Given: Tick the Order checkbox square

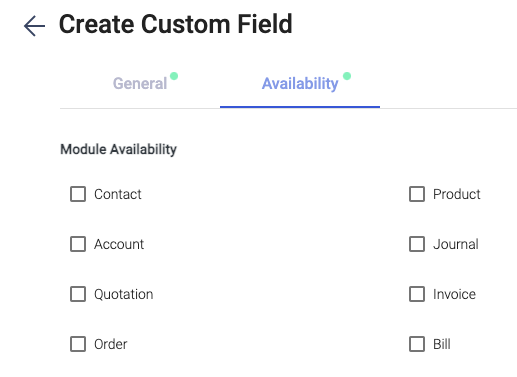Looking at the screenshot, I should (x=78, y=344).
